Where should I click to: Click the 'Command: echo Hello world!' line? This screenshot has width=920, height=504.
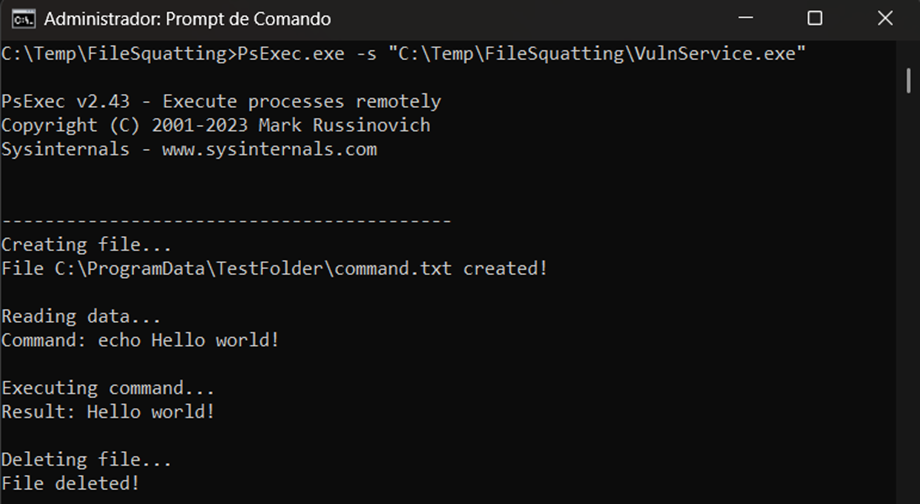[140, 341]
